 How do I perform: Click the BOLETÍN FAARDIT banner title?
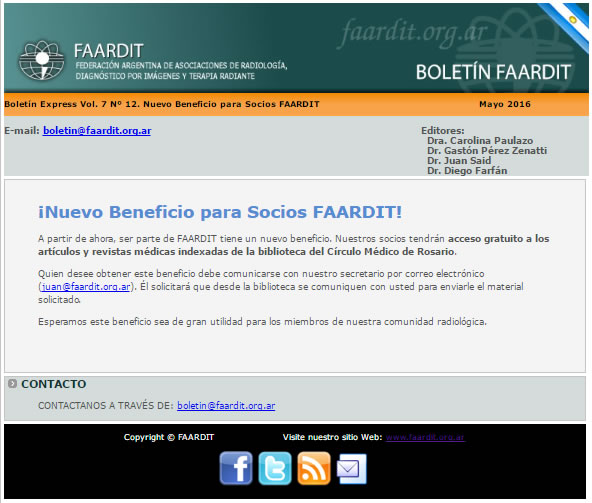click(x=493, y=72)
